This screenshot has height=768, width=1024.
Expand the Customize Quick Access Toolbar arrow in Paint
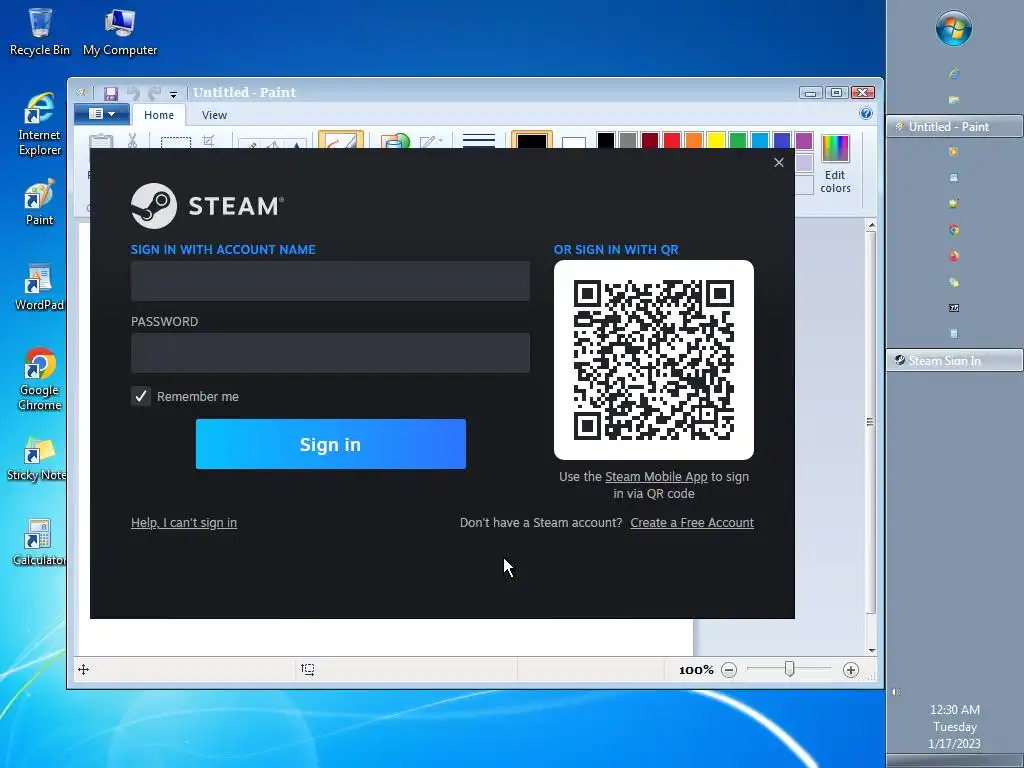(x=174, y=94)
